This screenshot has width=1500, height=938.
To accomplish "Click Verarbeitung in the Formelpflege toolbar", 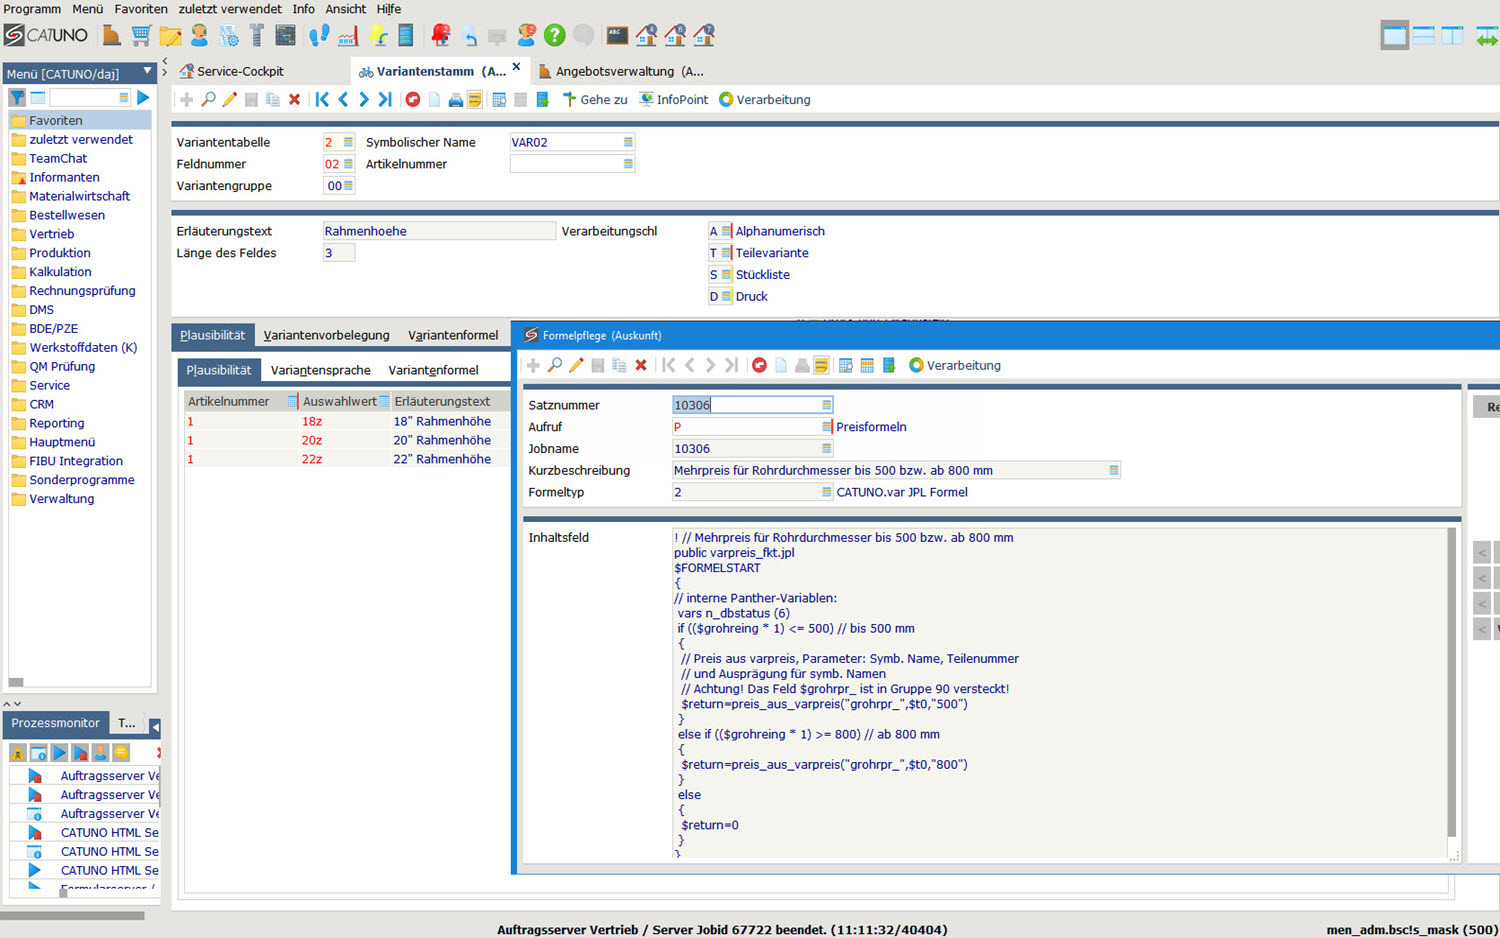I will (954, 366).
